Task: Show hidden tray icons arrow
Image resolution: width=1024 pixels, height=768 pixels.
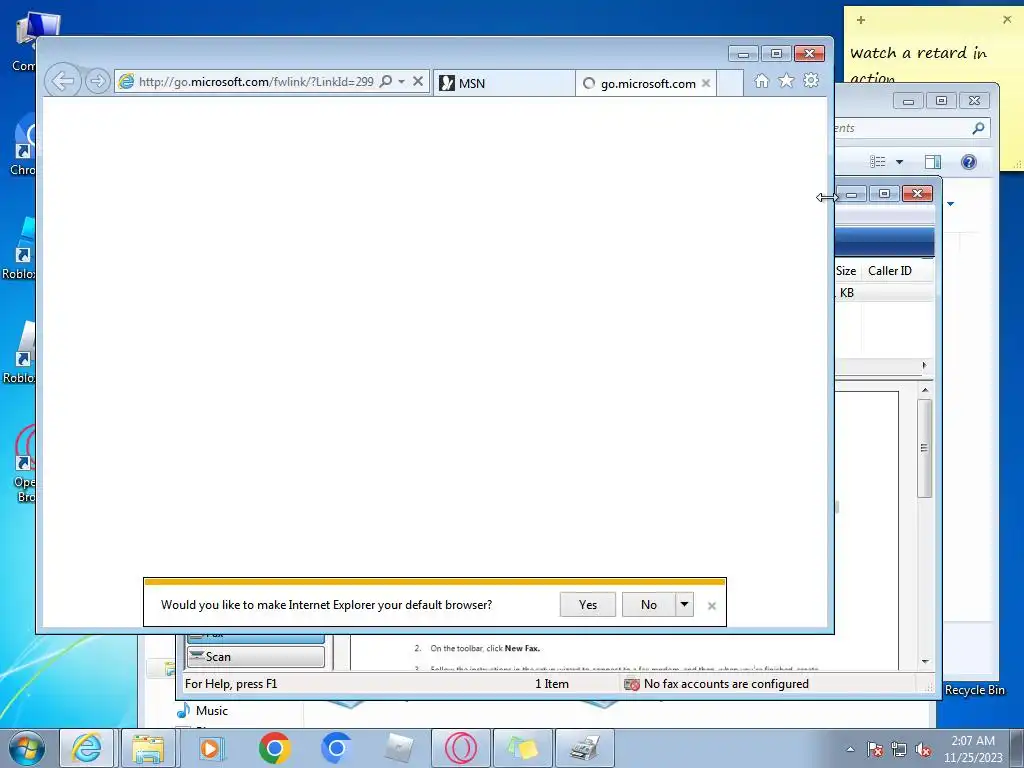Action: 850,749
